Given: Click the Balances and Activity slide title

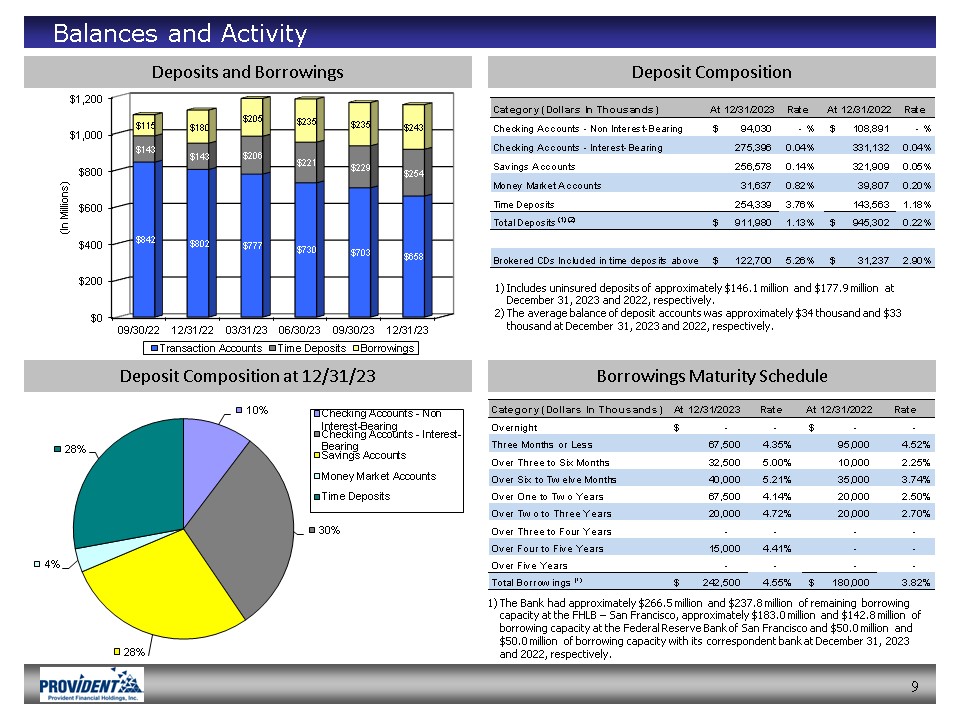Looking at the screenshot, I should pos(180,34).
